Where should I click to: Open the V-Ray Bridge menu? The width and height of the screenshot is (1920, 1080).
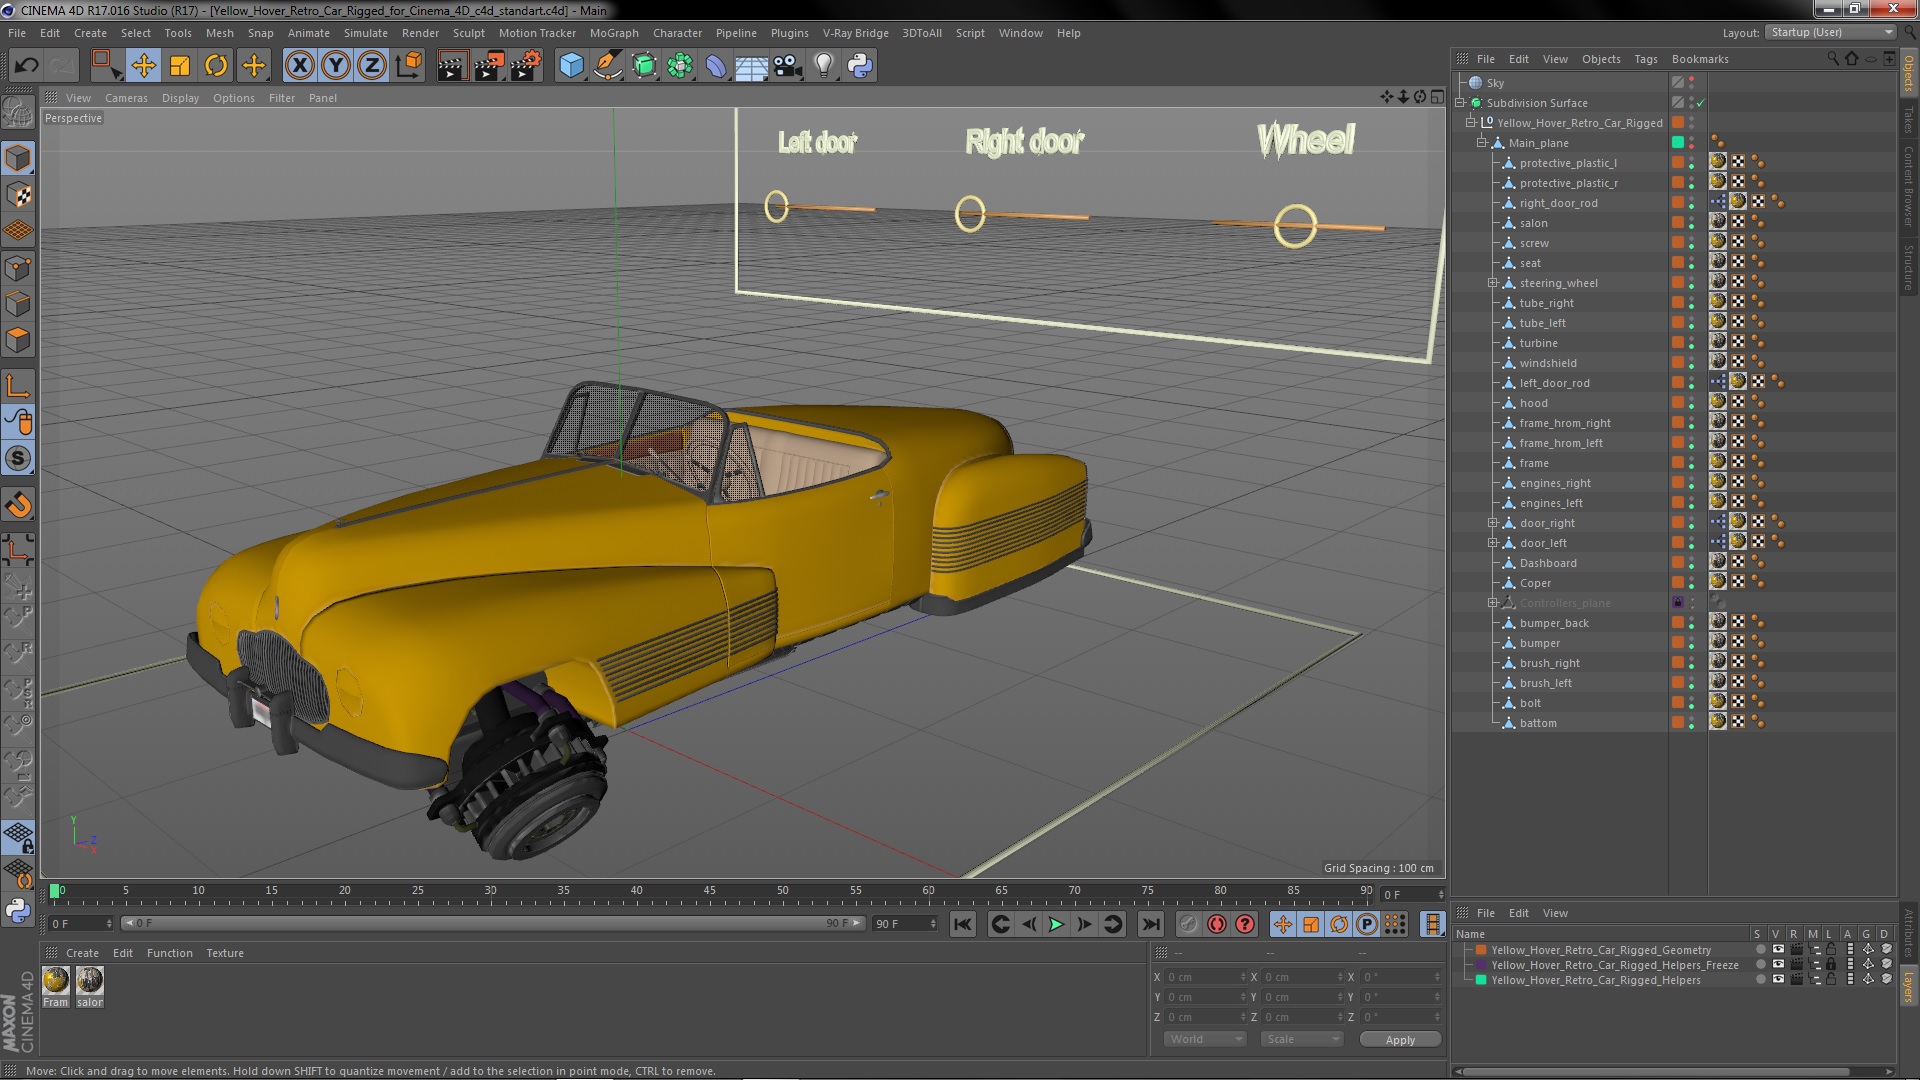(x=855, y=33)
